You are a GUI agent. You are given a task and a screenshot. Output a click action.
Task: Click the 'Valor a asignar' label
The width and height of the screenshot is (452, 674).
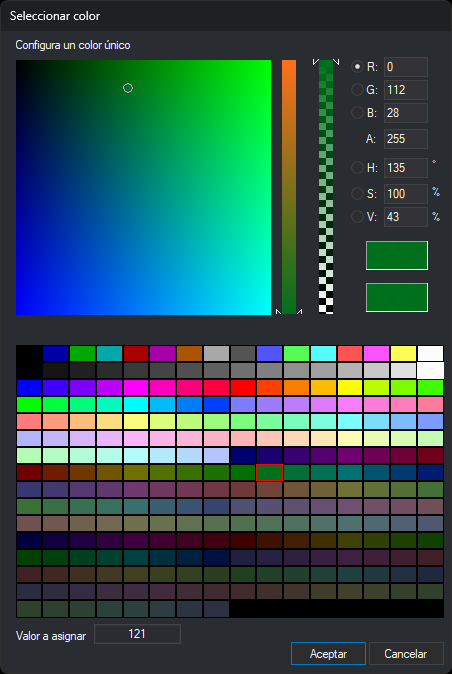pos(51,636)
